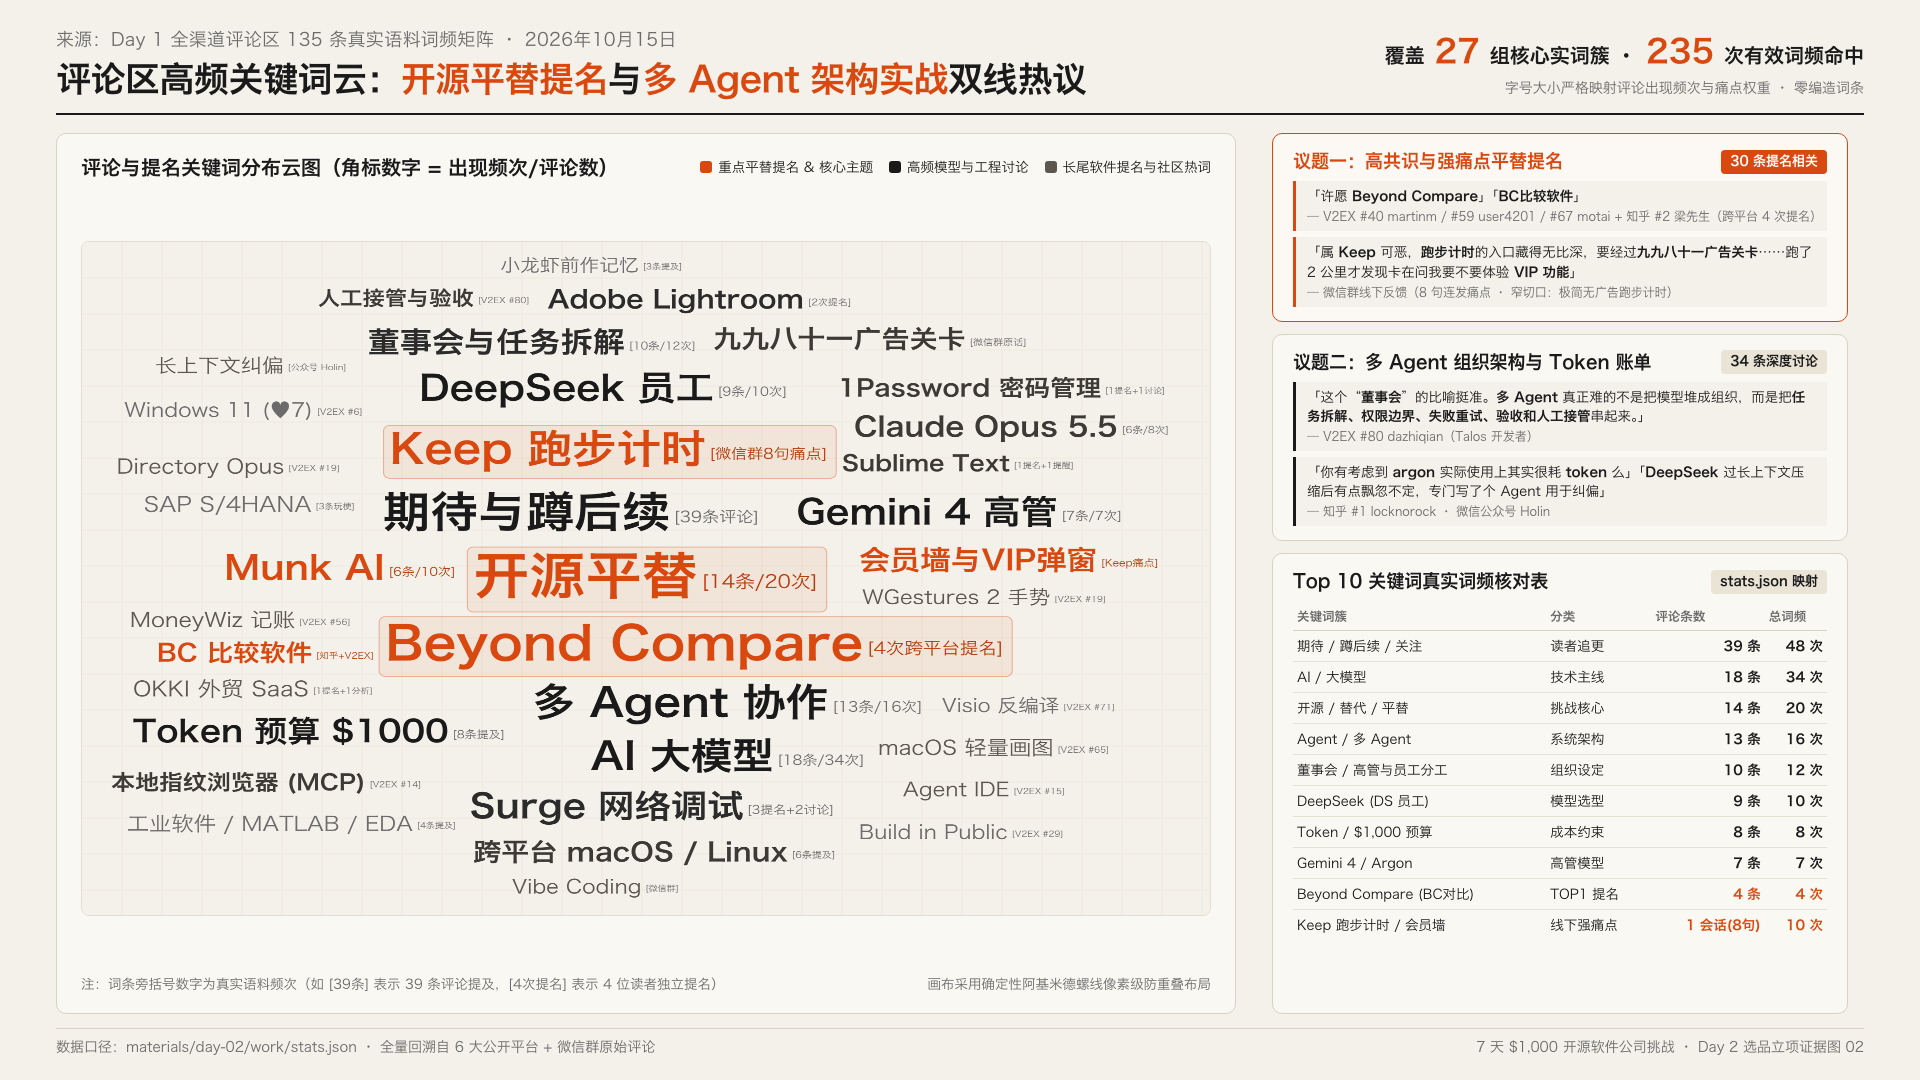Click the 235 hit count figure in header
Viewport: 1920px width, 1080px height.
pos(1679,51)
